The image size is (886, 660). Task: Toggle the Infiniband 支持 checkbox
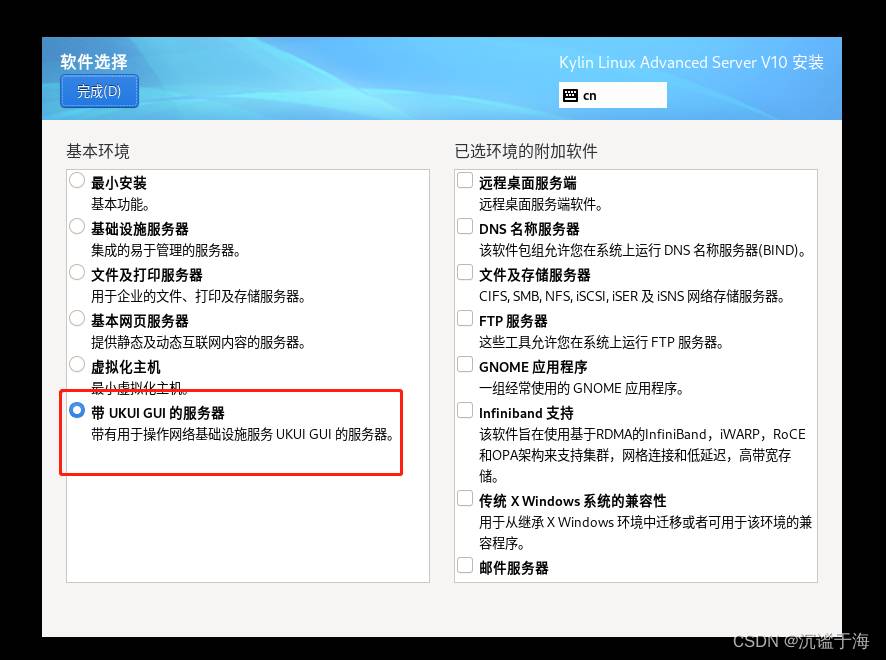pyautogui.click(x=465, y=411)
